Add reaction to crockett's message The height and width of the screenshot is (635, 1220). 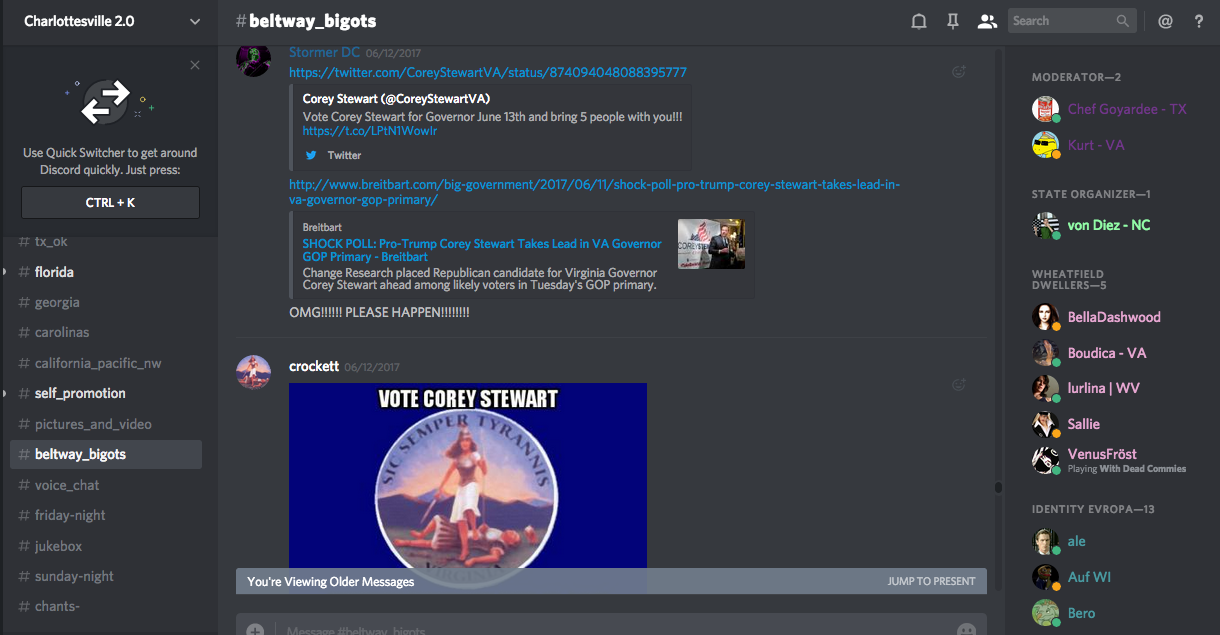958,385
